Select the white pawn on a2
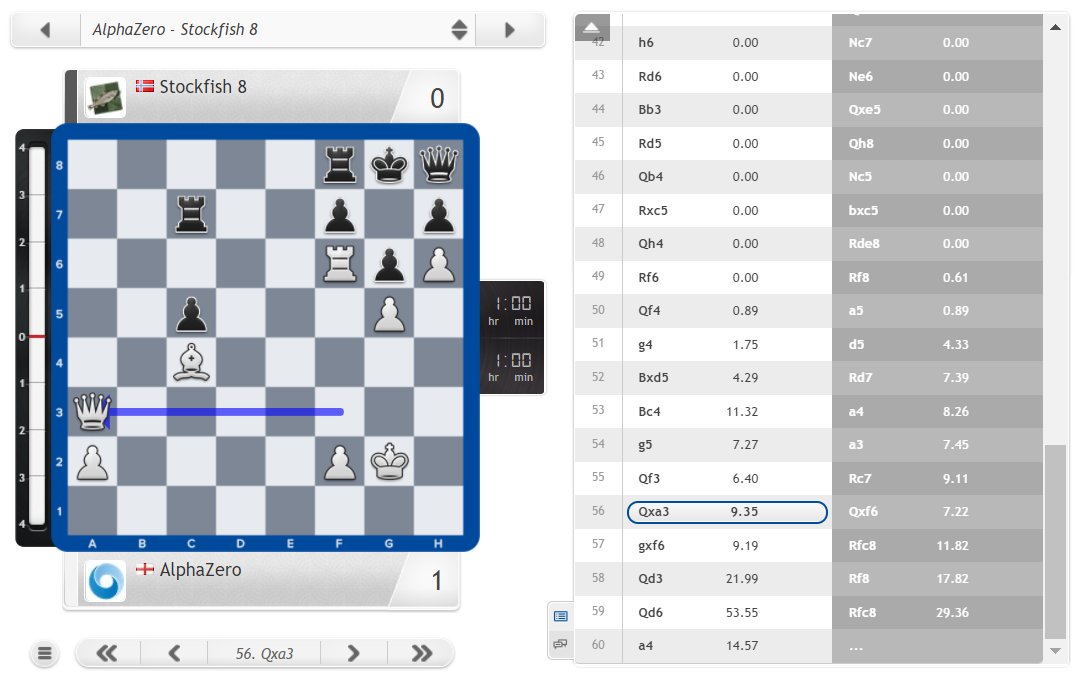This screenshot has height=676, width=1076. (93, 461)
